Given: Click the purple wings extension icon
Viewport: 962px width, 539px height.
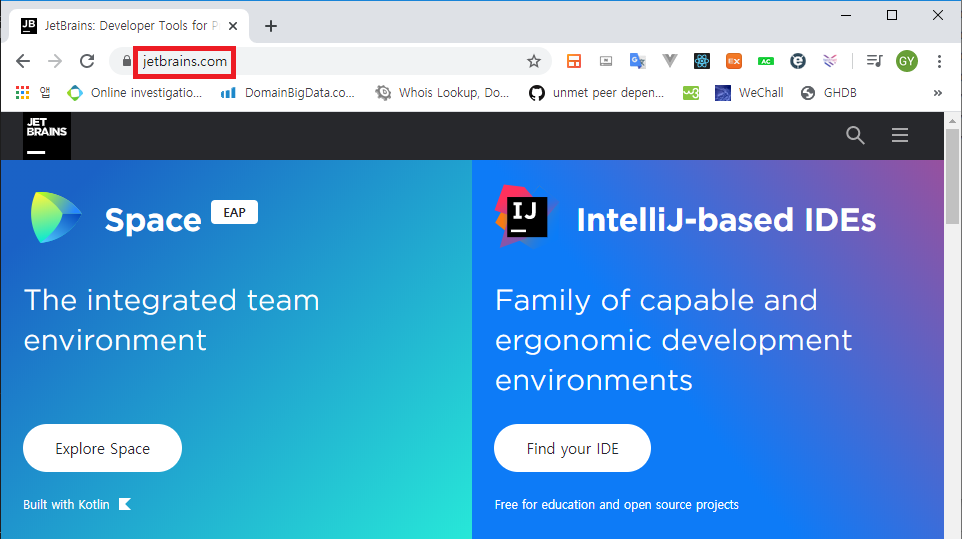Looking at the screenshot, I should 830,61.
